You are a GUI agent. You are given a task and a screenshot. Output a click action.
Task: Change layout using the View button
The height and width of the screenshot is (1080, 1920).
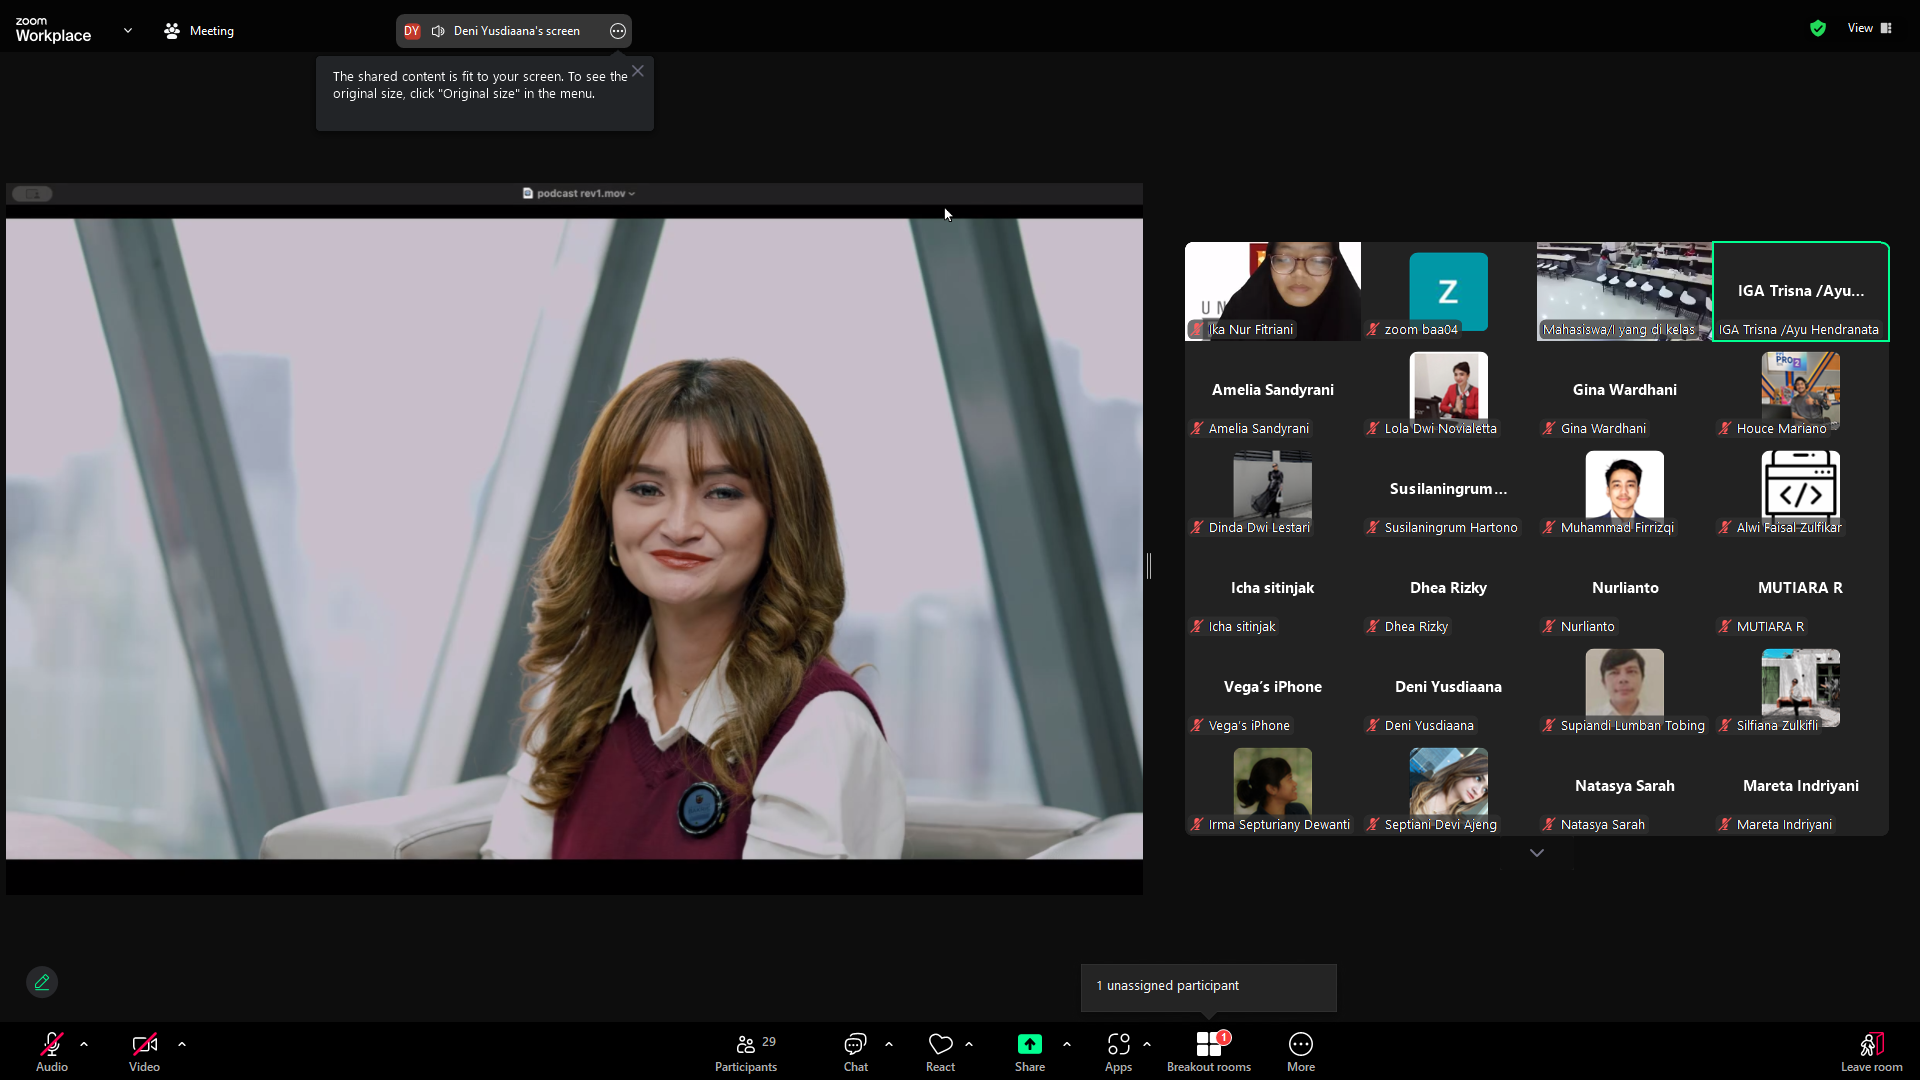point(1870,28)
